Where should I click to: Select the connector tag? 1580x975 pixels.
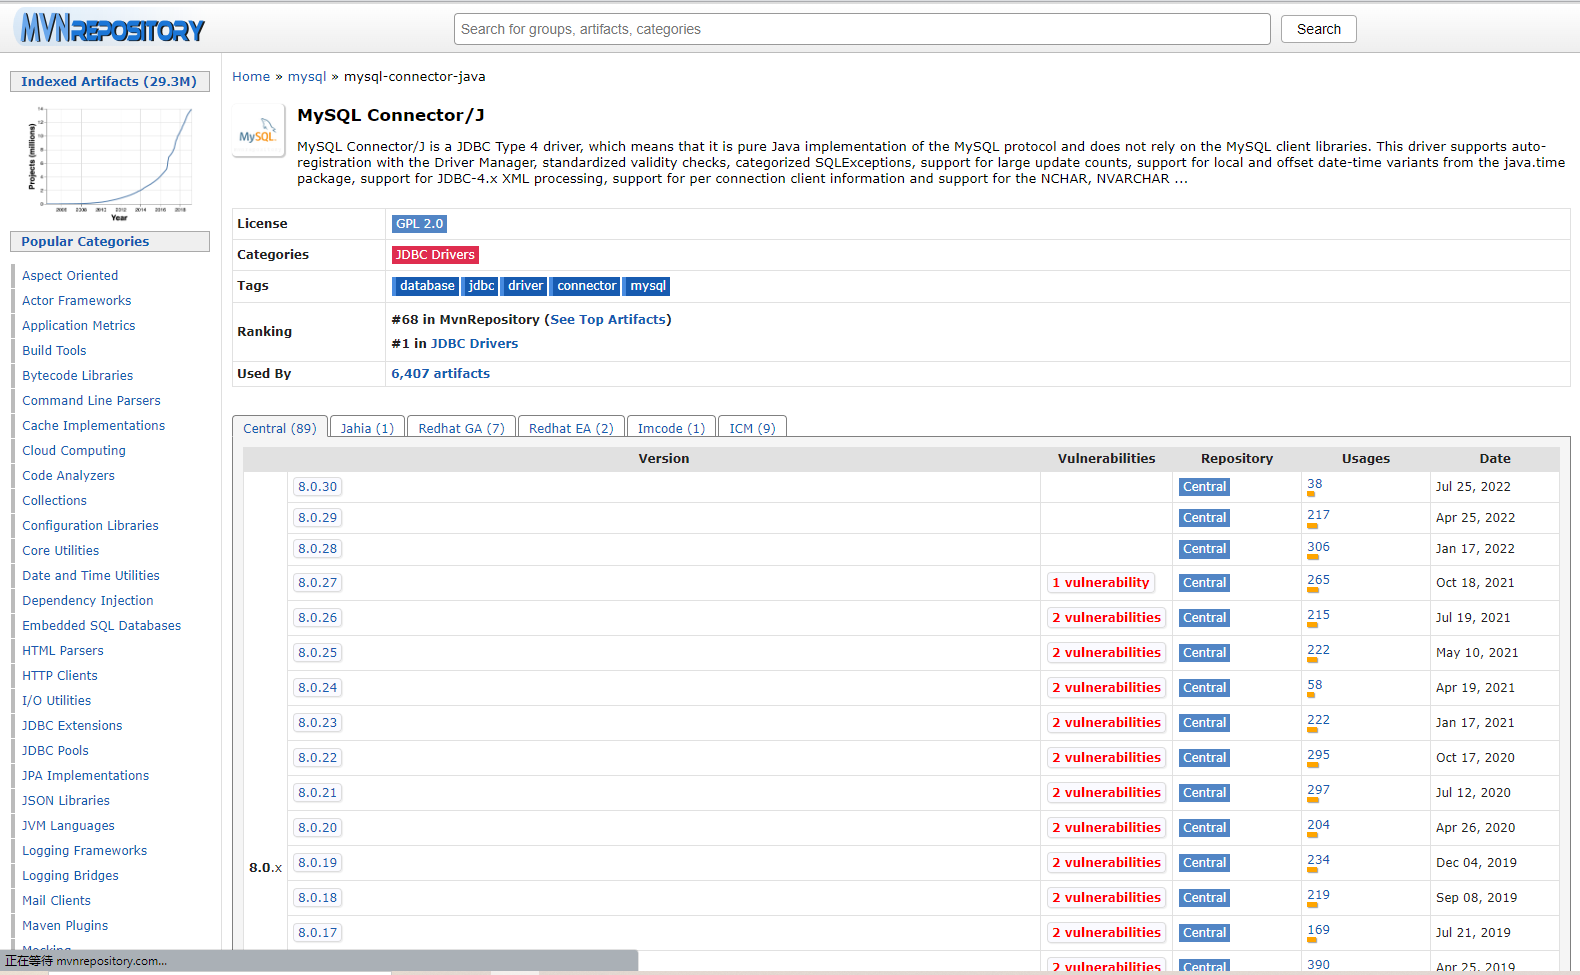tap(586, 286)
